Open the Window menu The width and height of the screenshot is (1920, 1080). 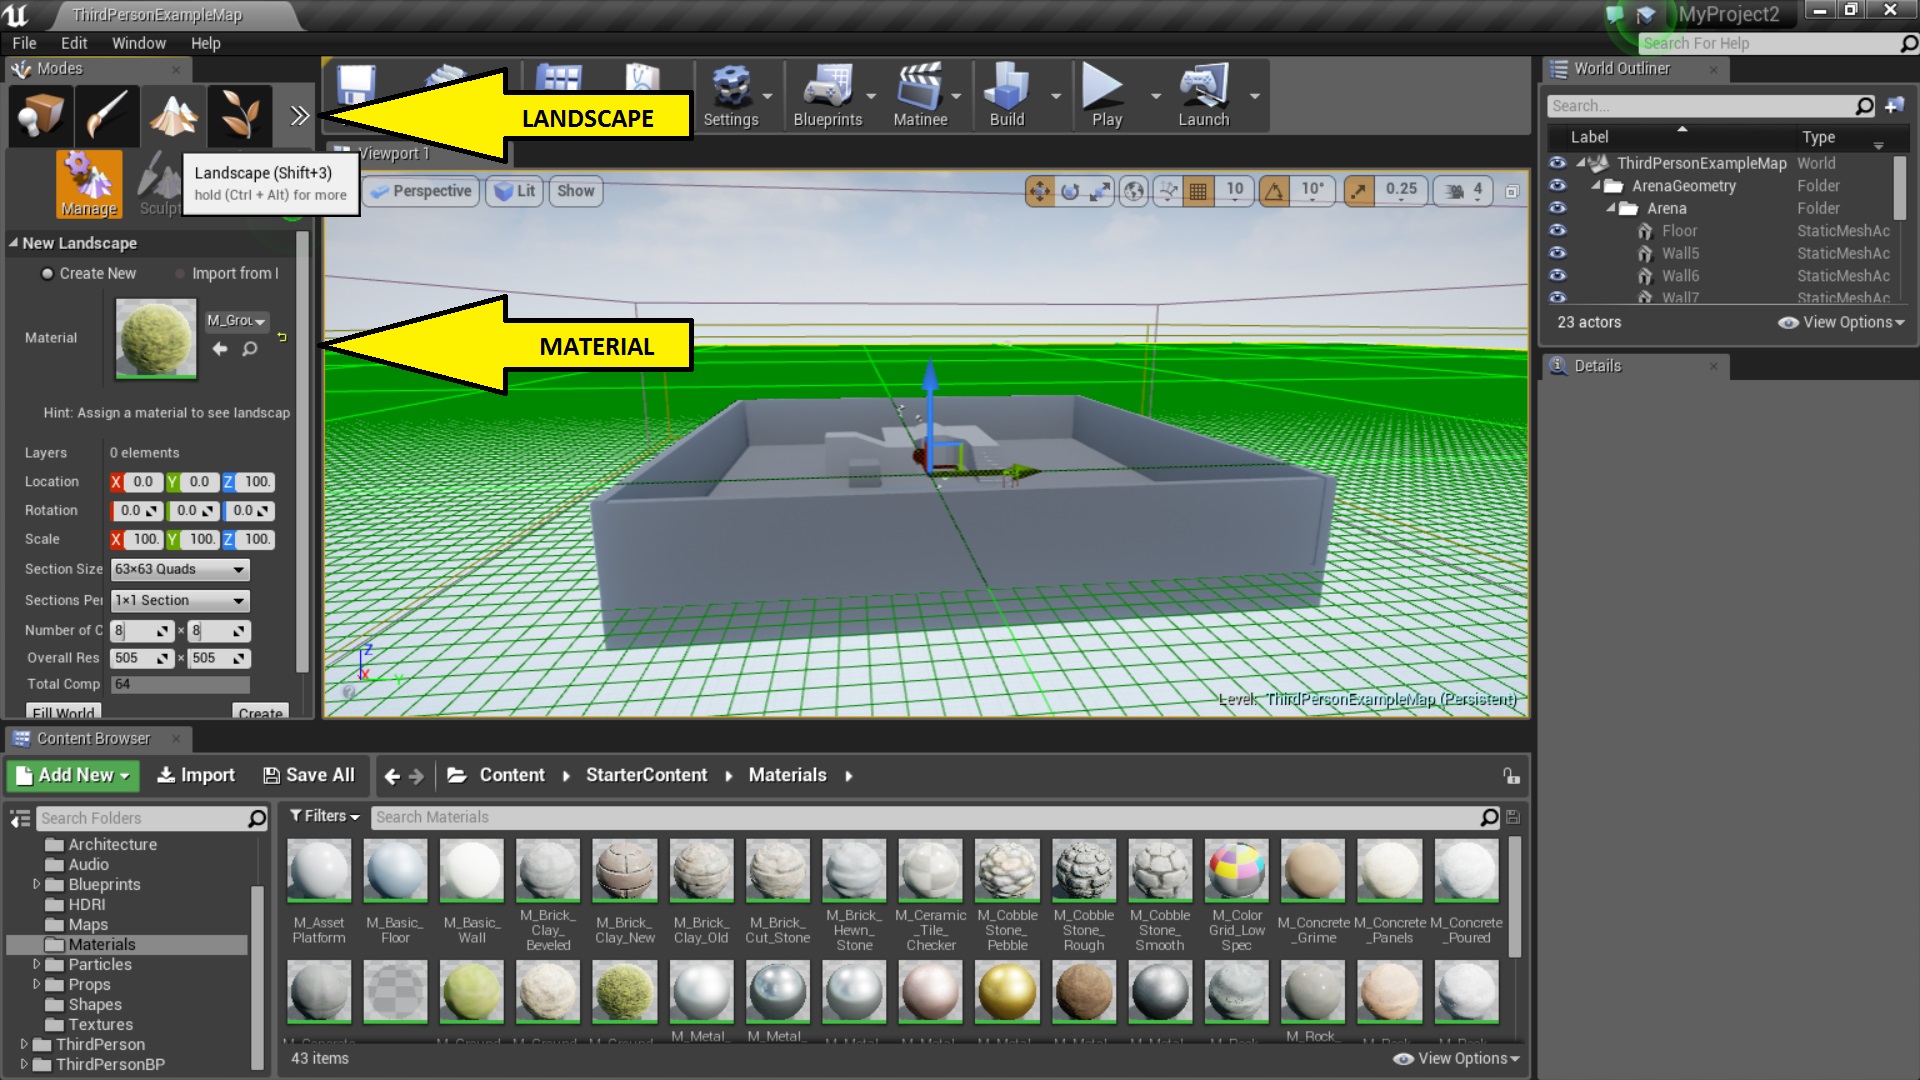click(x=139, y=43)
